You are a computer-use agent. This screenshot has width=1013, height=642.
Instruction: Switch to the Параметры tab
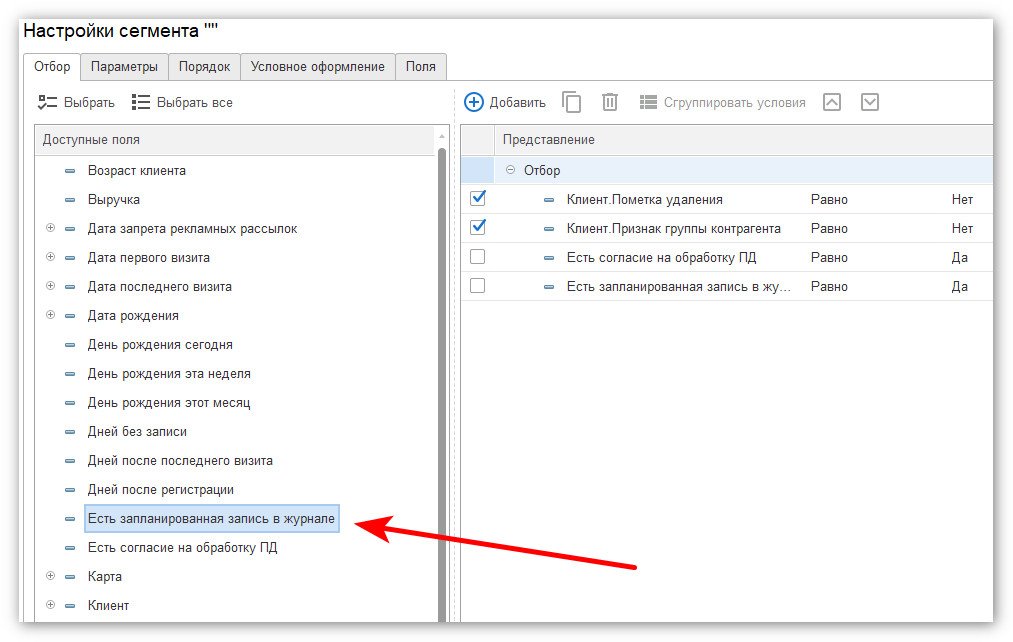click(x=124, y=67)
